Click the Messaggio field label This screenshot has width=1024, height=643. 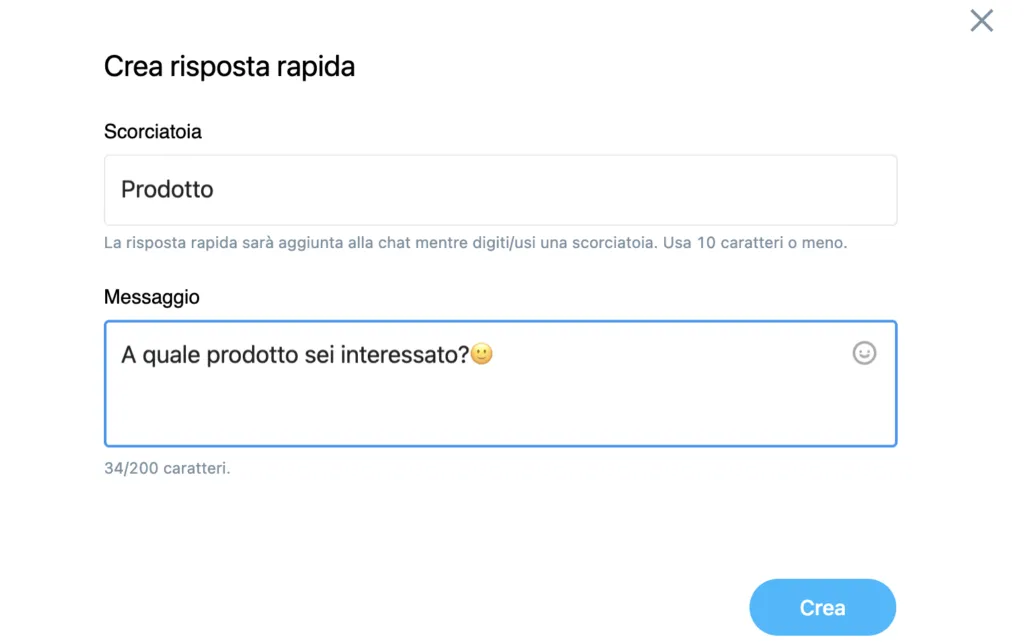152,297
